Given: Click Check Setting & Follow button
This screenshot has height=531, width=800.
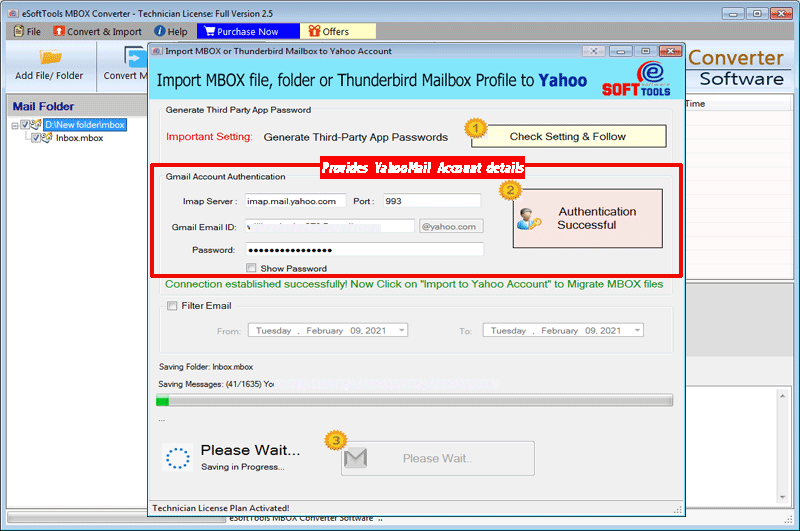Looking at the screenshot, I should (568, 136).
